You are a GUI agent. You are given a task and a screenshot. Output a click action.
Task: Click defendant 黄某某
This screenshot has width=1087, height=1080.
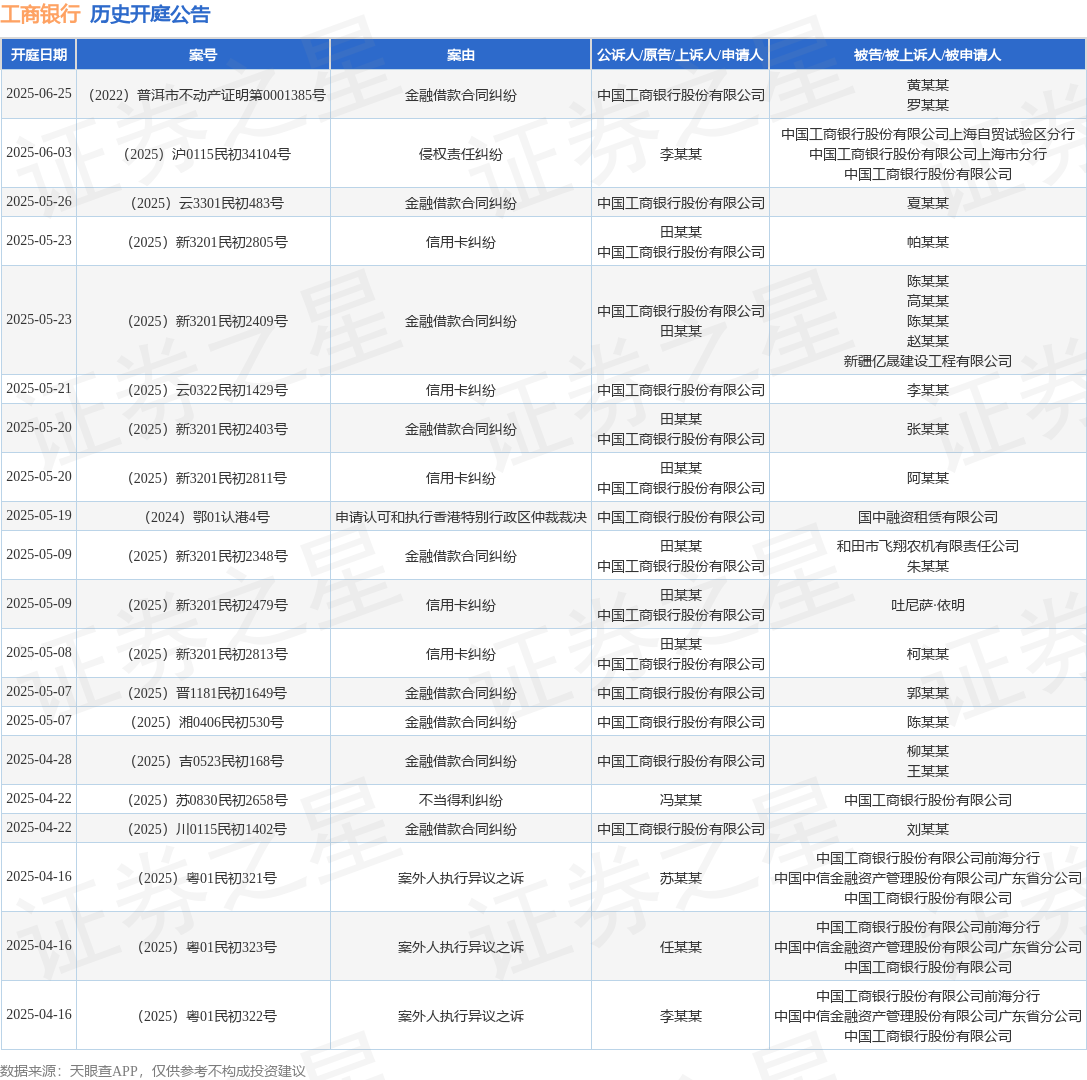[928, 85]
